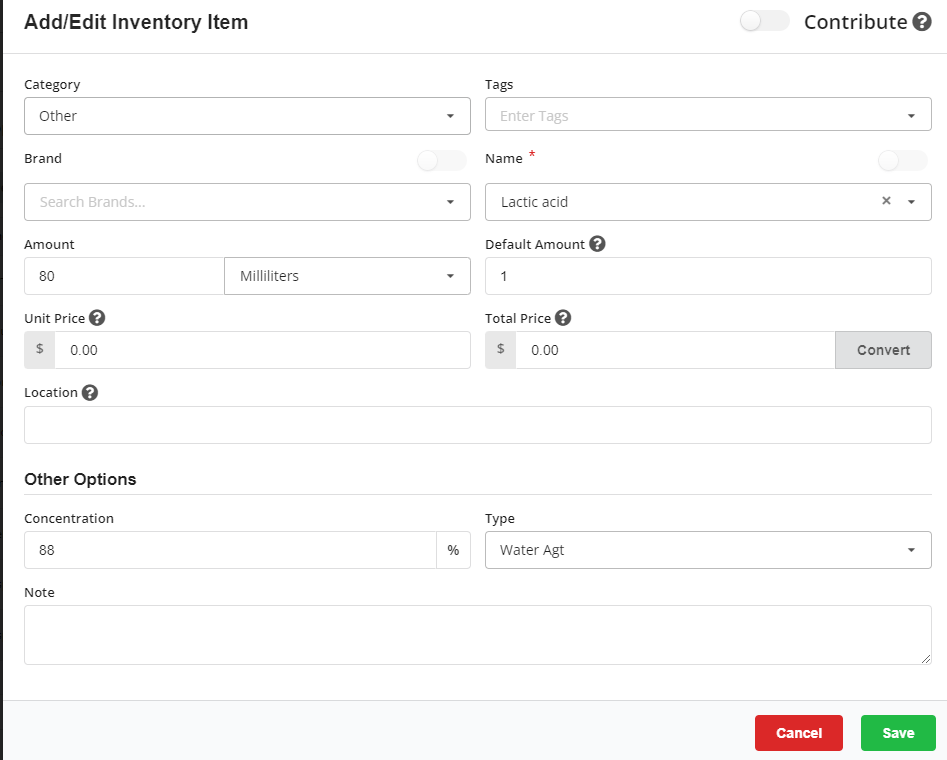Focus the Location input field

478,425
